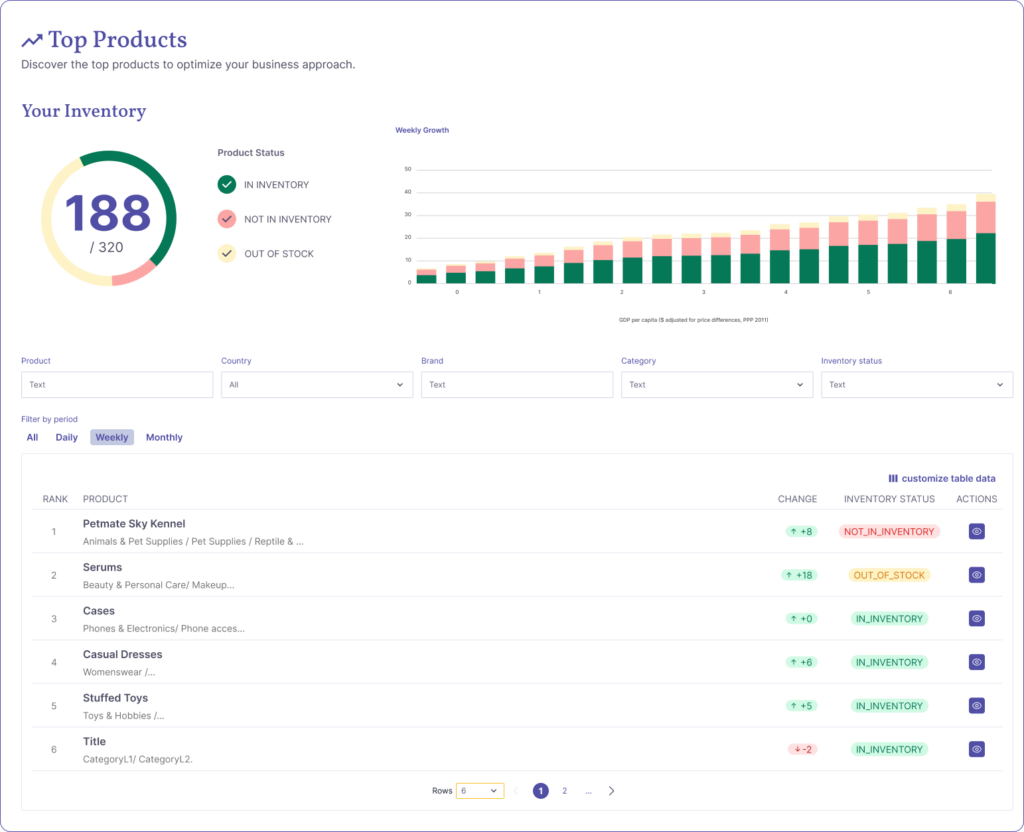Open the Country dropdown
1024x832 pixels.
[x=317, y=385]
